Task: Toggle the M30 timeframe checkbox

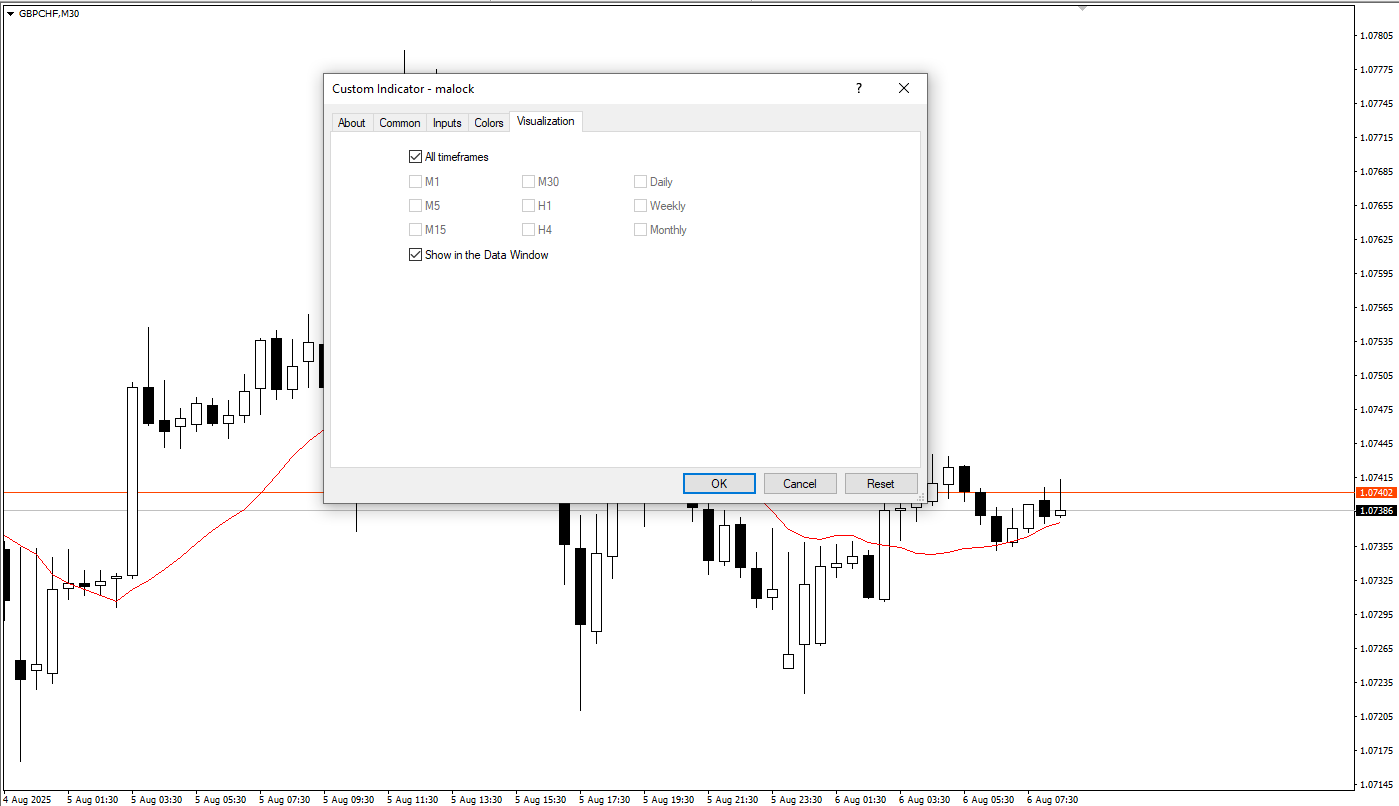Action: 528,182
